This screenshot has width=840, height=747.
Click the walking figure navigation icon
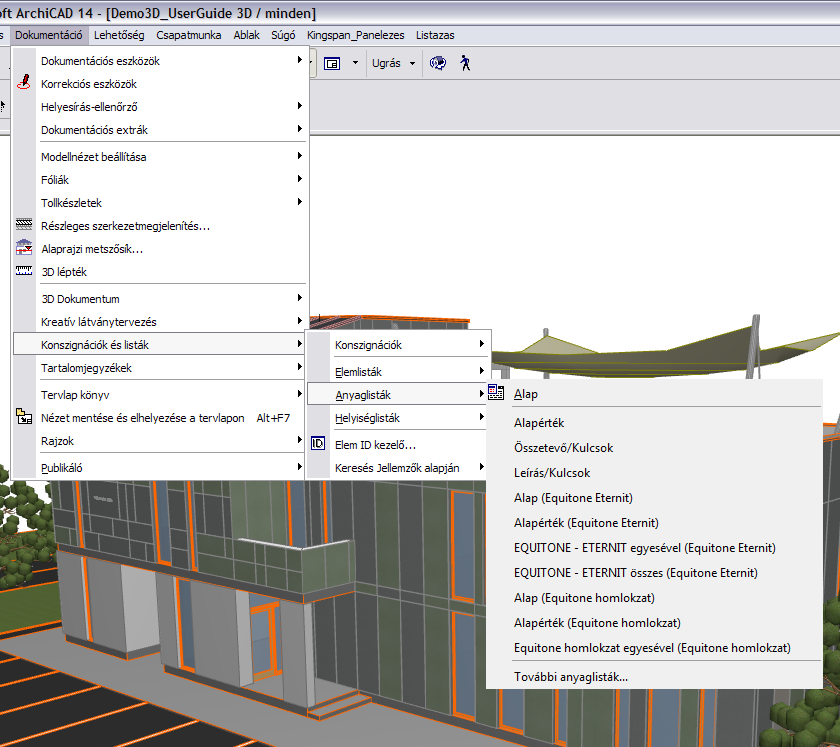pos(465,63)
